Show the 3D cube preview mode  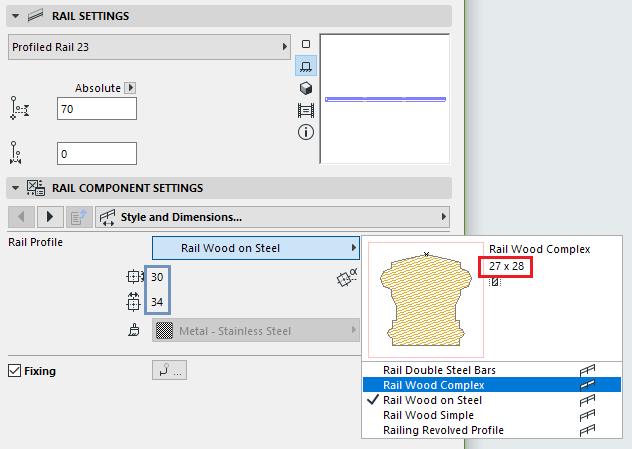click(x=306, y=88)
